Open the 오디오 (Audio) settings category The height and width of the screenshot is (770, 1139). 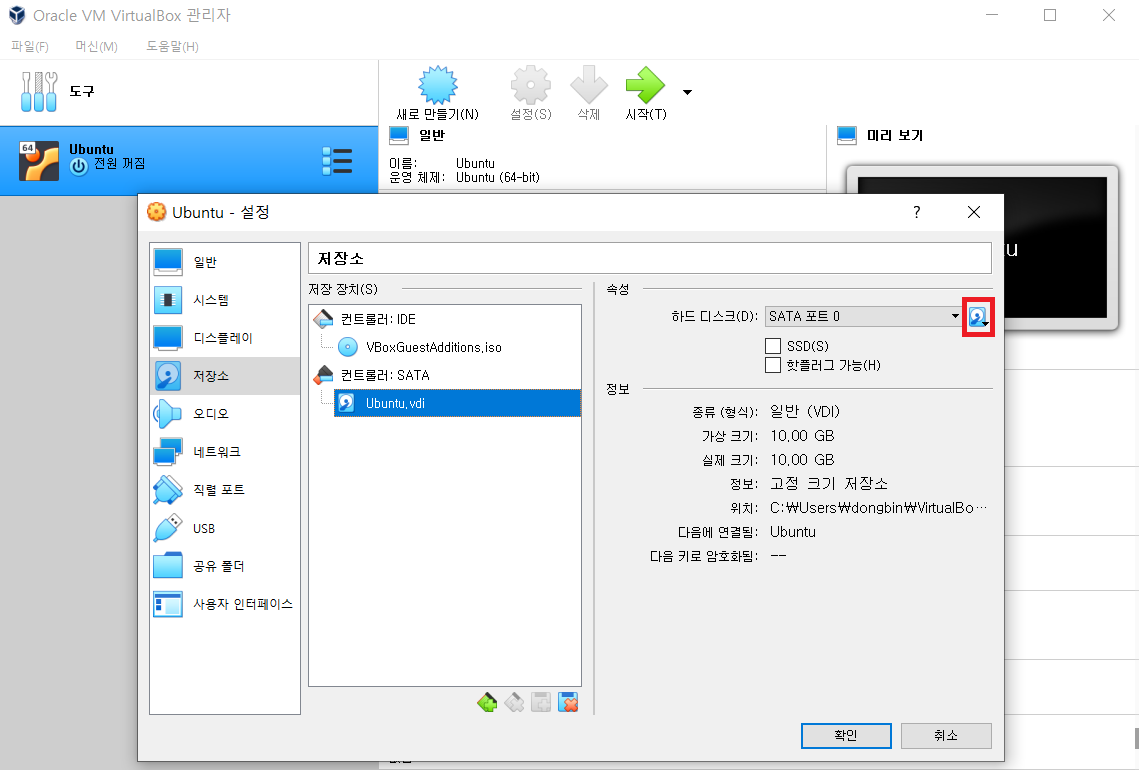point(225,413)
